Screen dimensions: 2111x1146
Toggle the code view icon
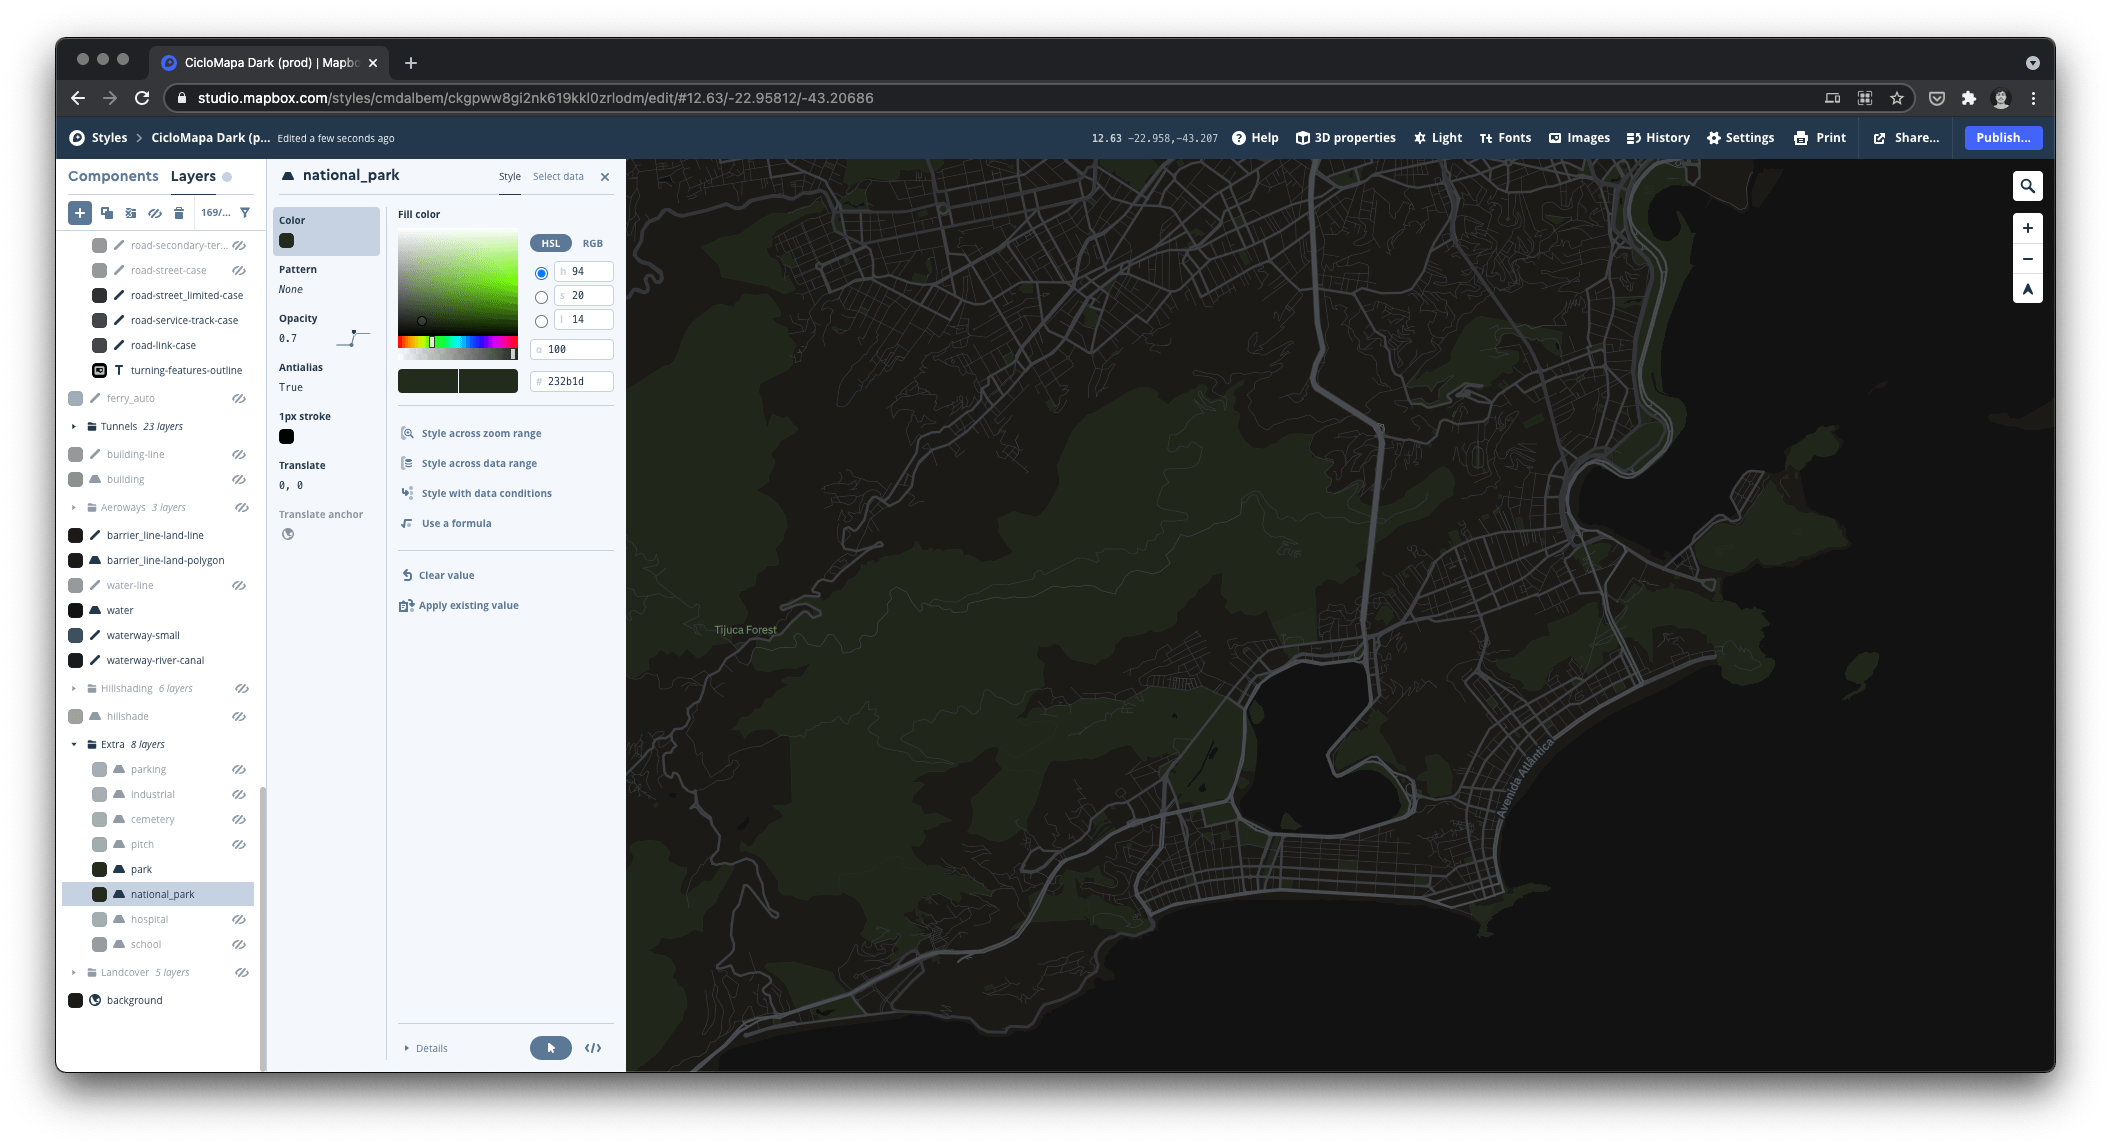point(593,1048)
